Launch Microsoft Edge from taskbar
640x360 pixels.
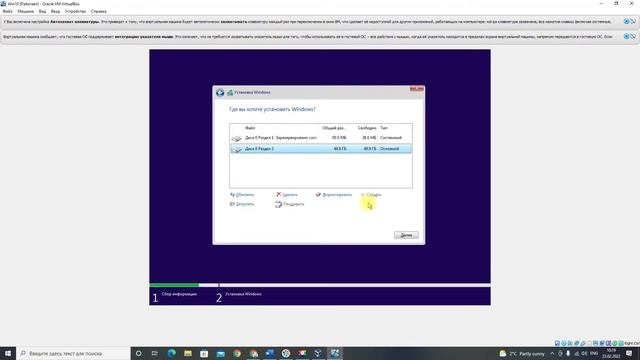(171, 353)
